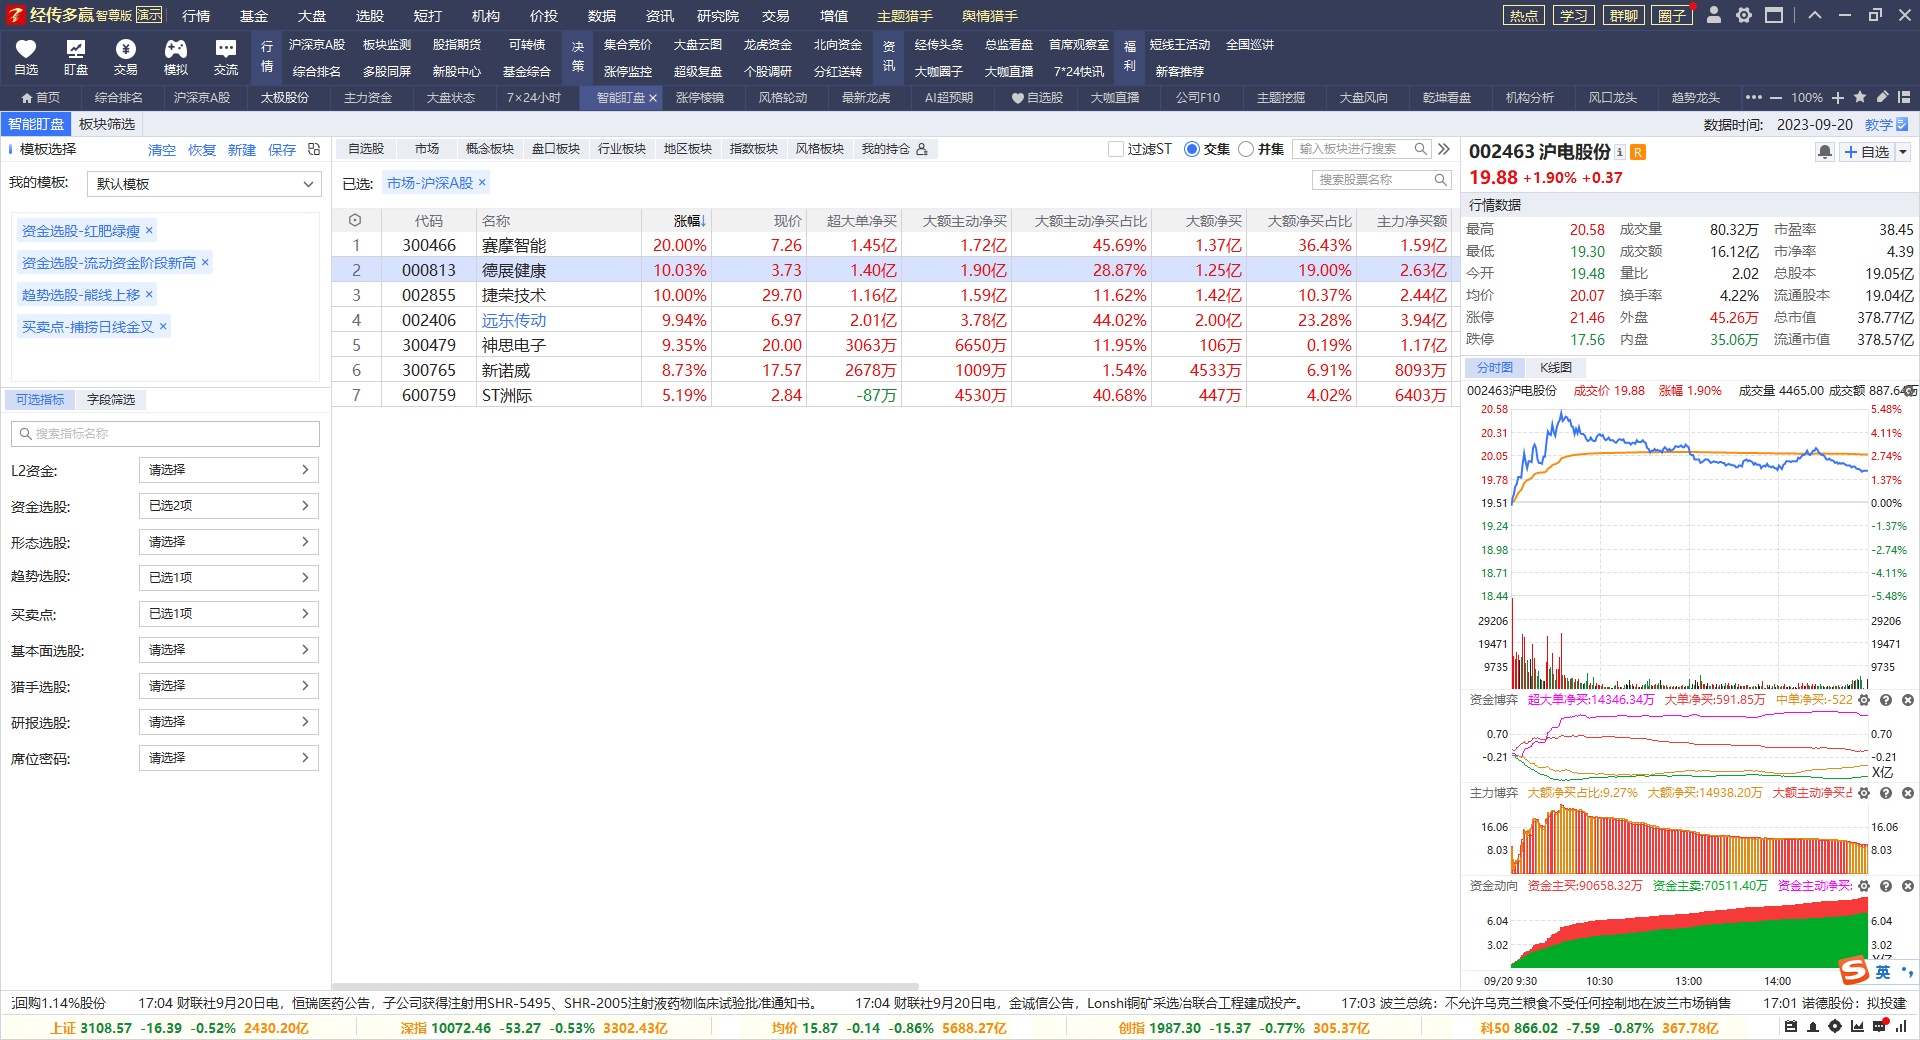
Task: Open the 盯盘 chart monitor icon
Action: (75, 50)
